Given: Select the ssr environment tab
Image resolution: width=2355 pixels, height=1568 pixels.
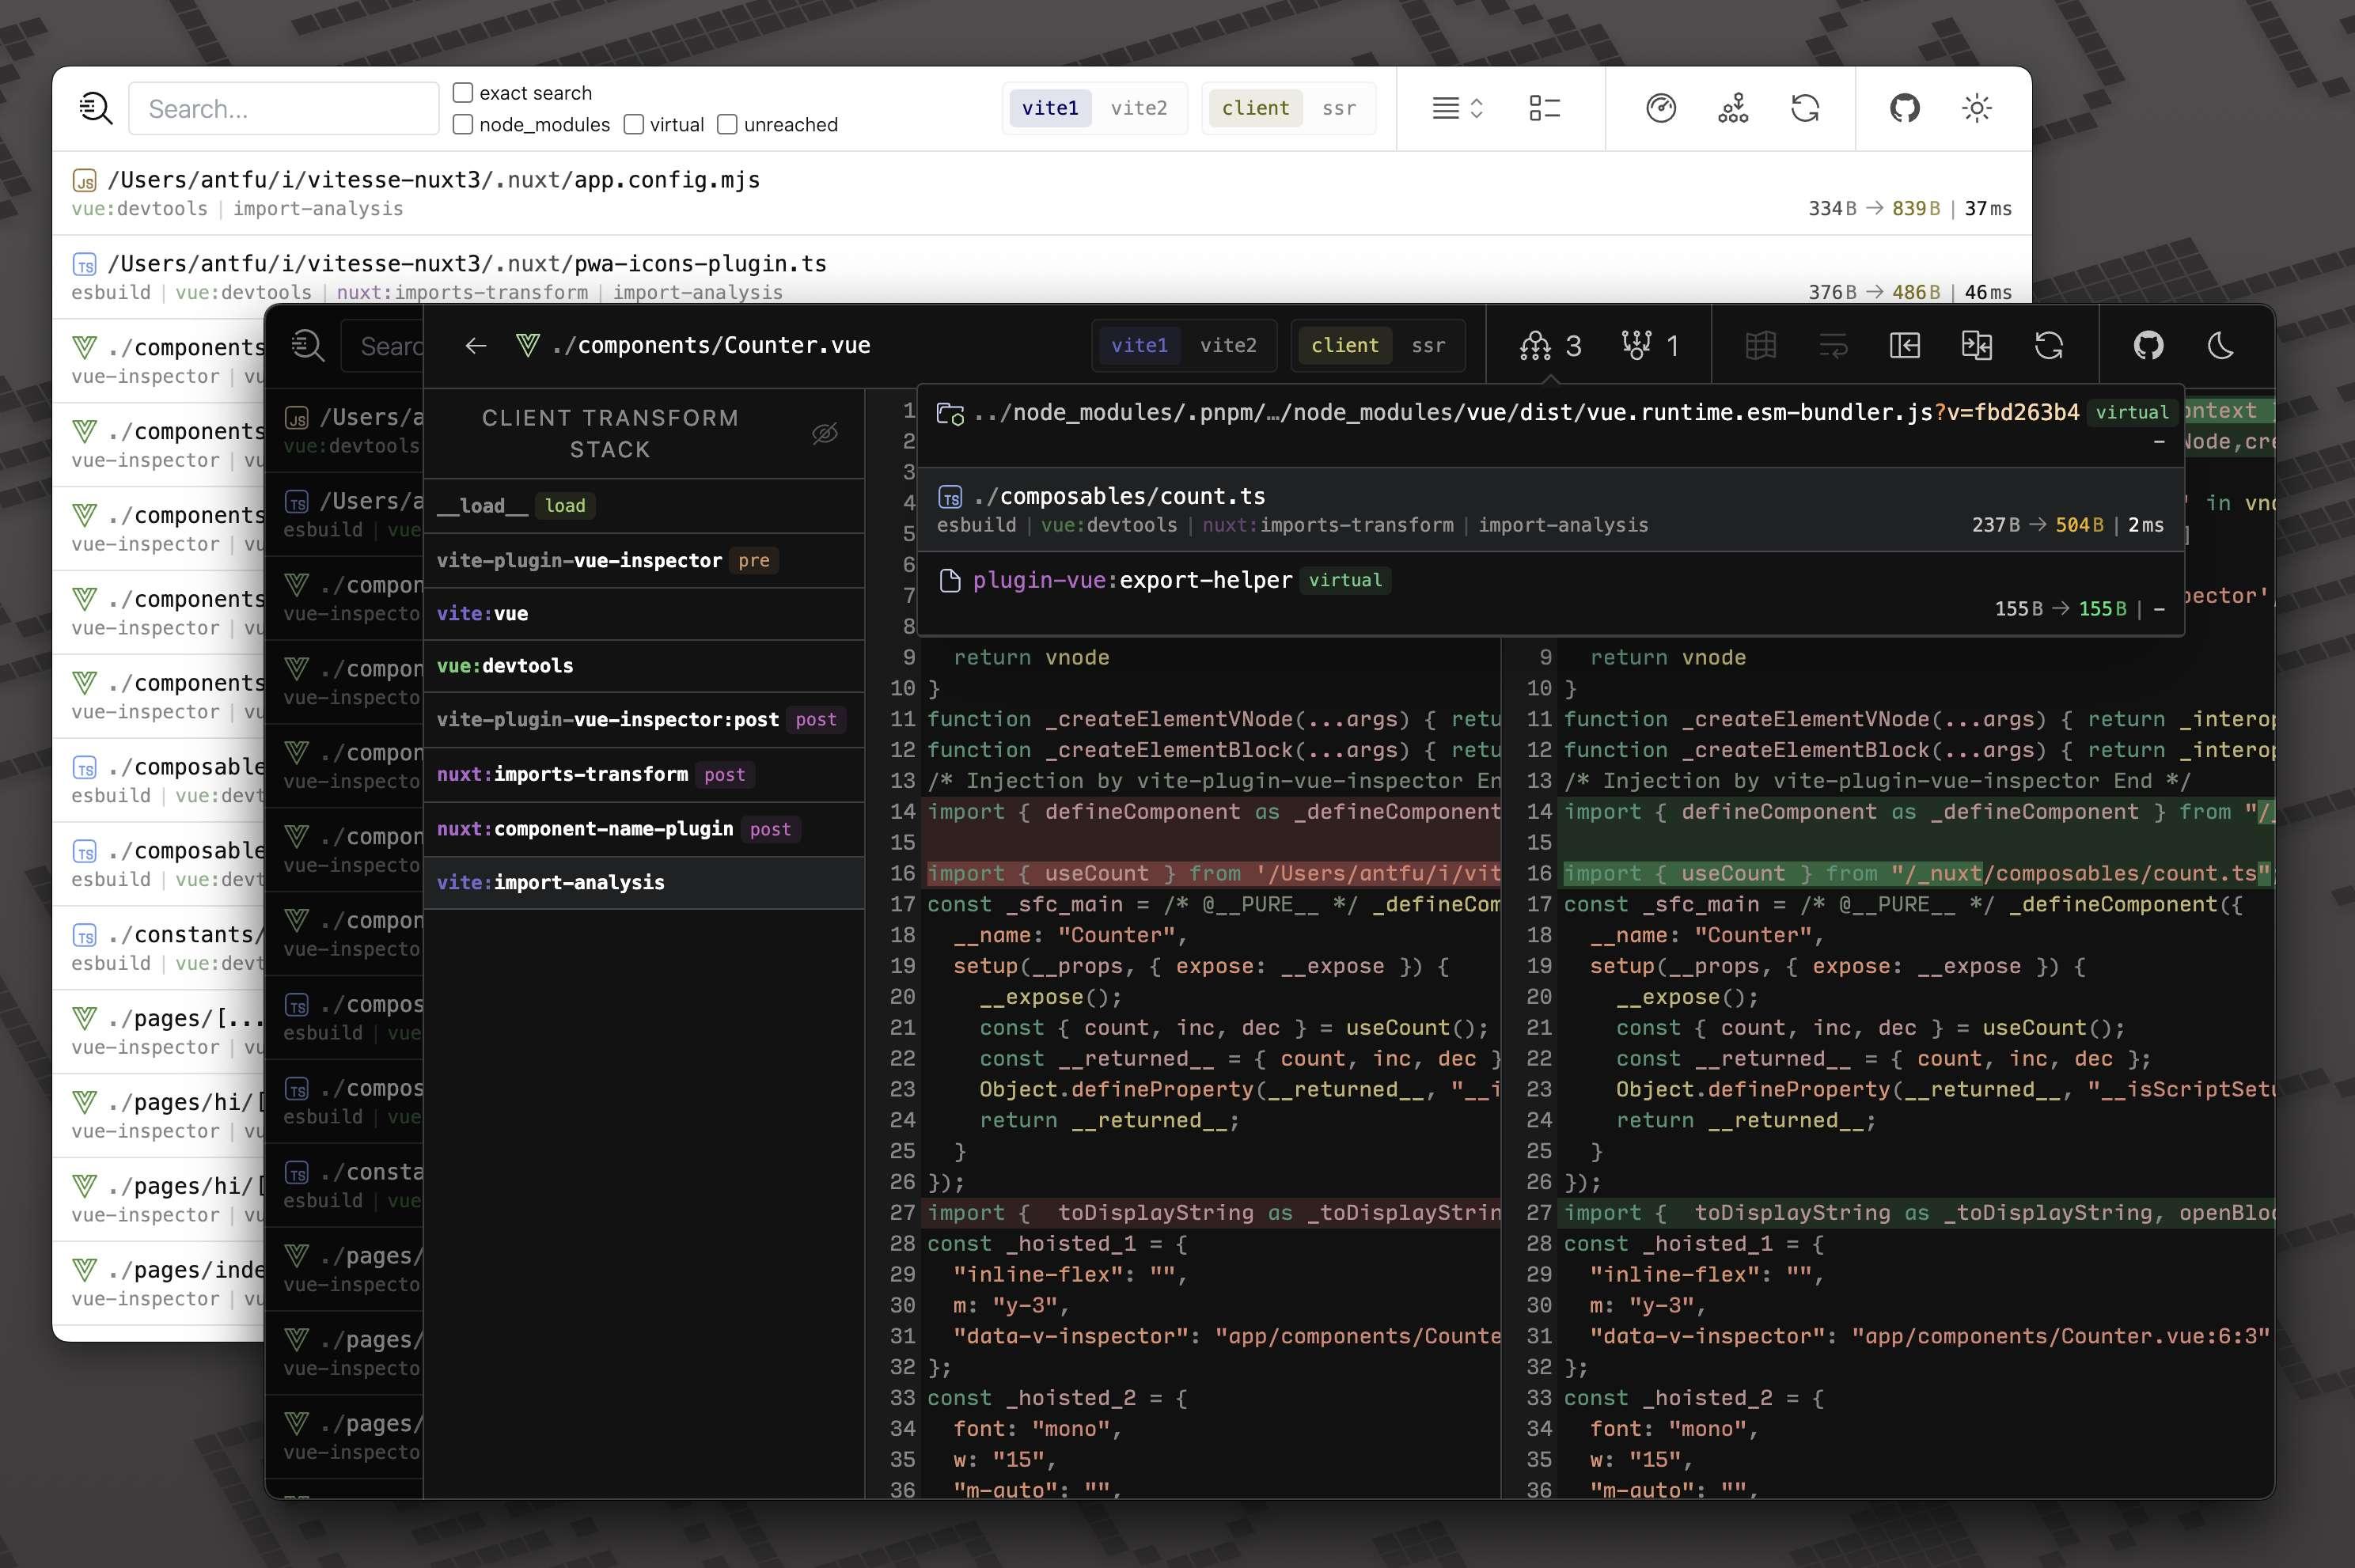Looking at the screenshot, I should [x=1428, y=345].
